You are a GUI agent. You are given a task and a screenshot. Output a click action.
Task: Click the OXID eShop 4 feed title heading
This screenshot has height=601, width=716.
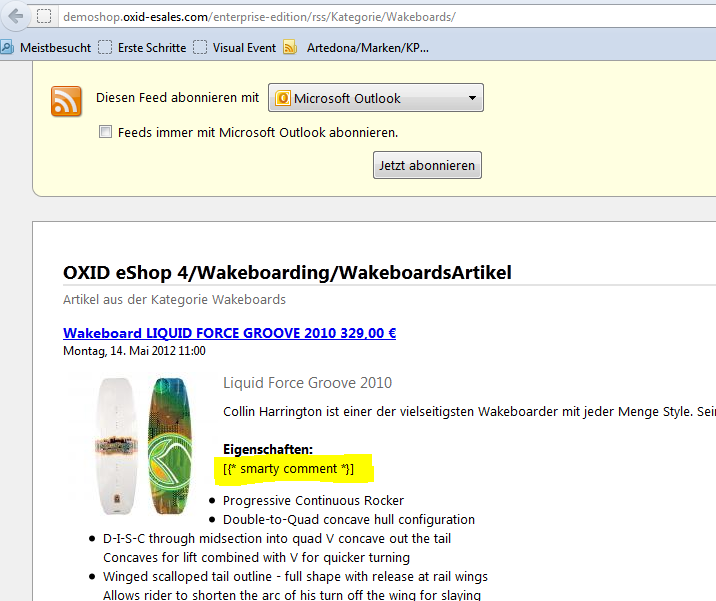(x=288, y=273)
